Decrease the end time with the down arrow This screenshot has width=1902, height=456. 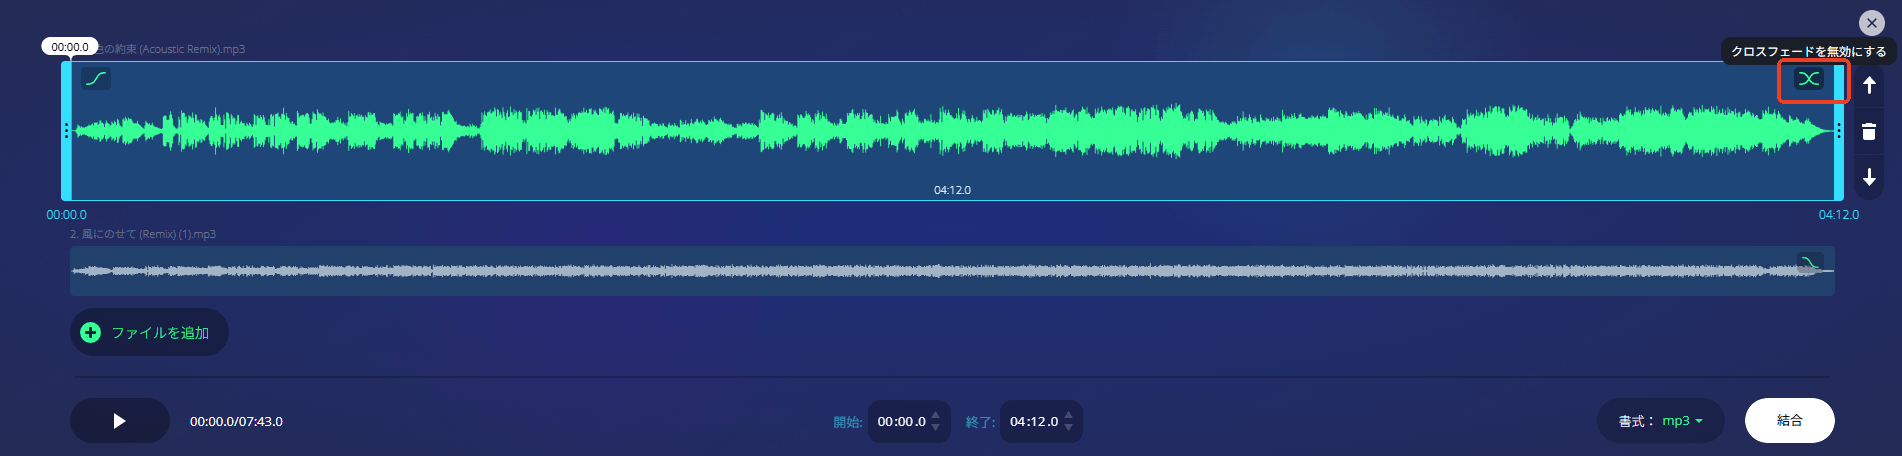(x=1069, y=428)
